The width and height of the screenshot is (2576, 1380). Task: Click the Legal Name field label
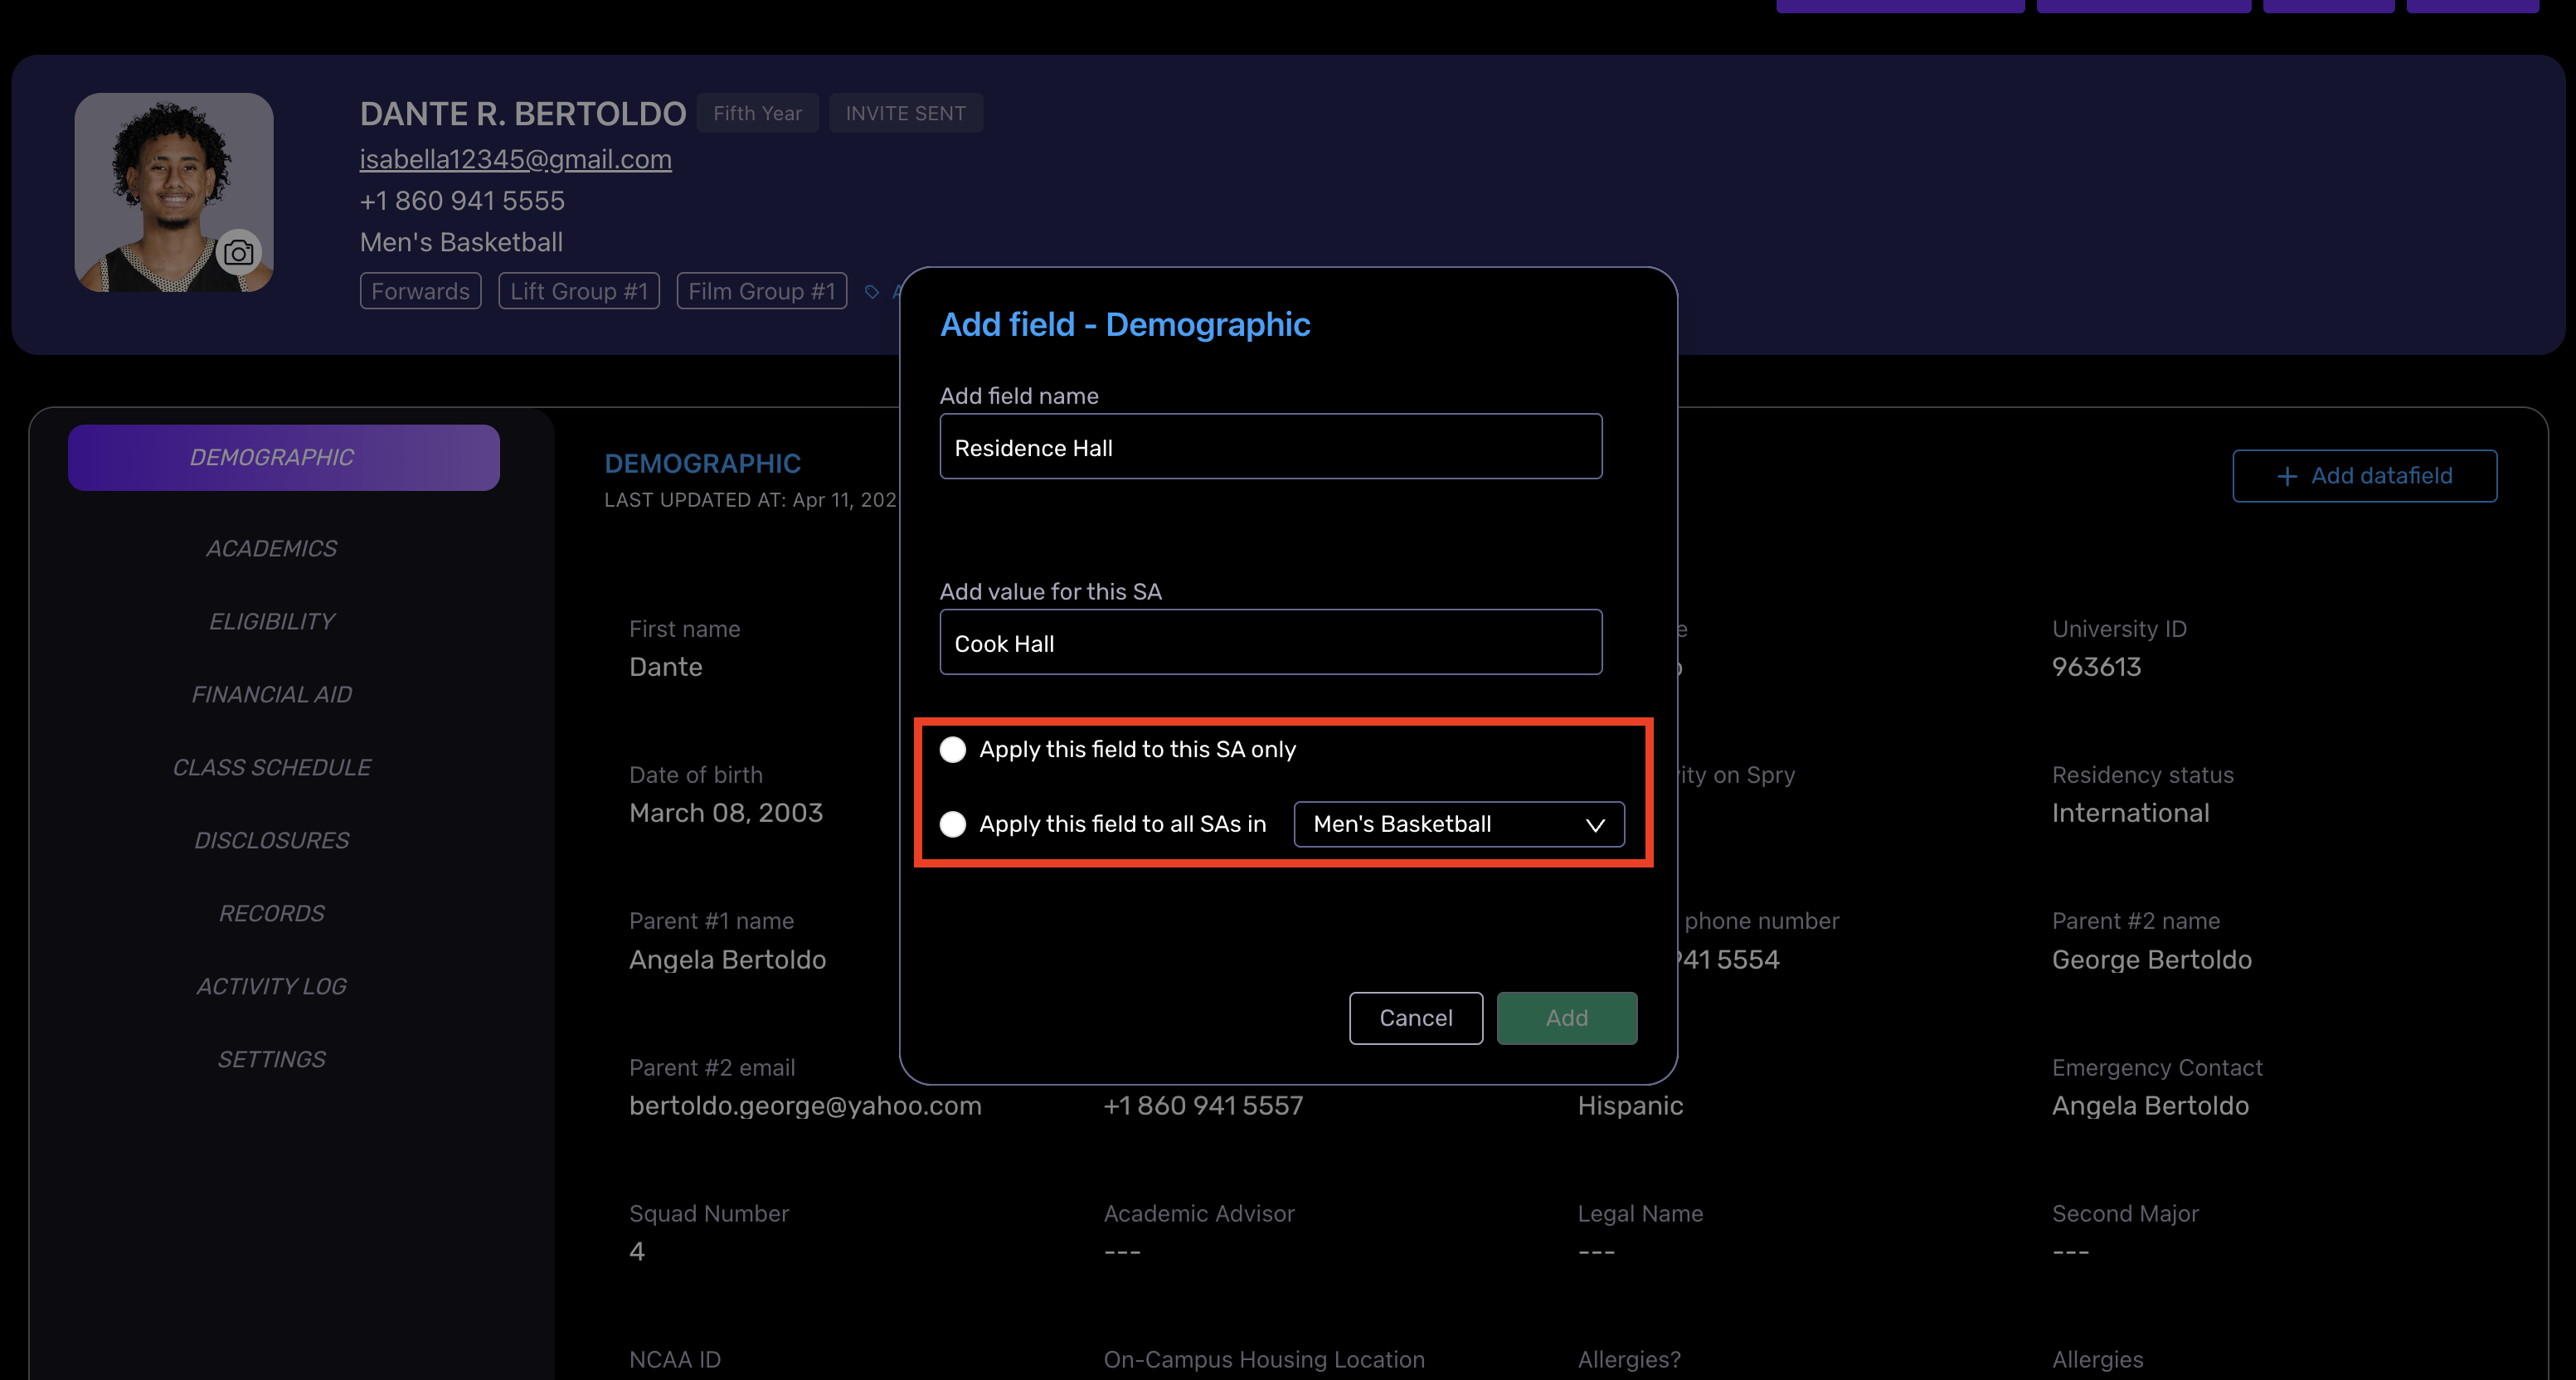[x=1641, y=1214]
